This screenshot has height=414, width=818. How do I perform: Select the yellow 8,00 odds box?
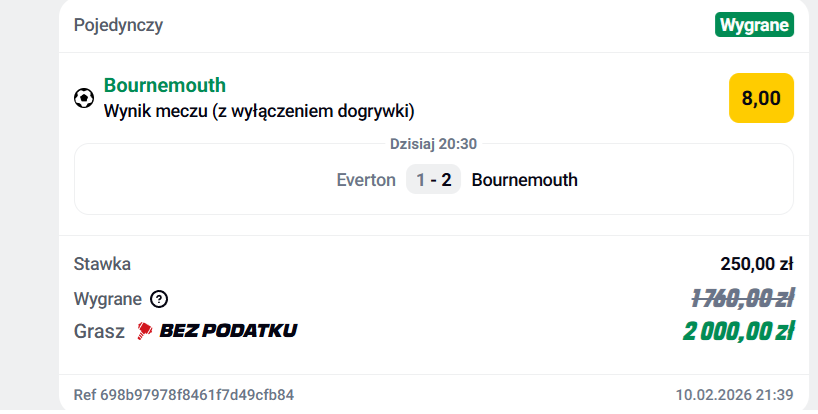point(761,98)
